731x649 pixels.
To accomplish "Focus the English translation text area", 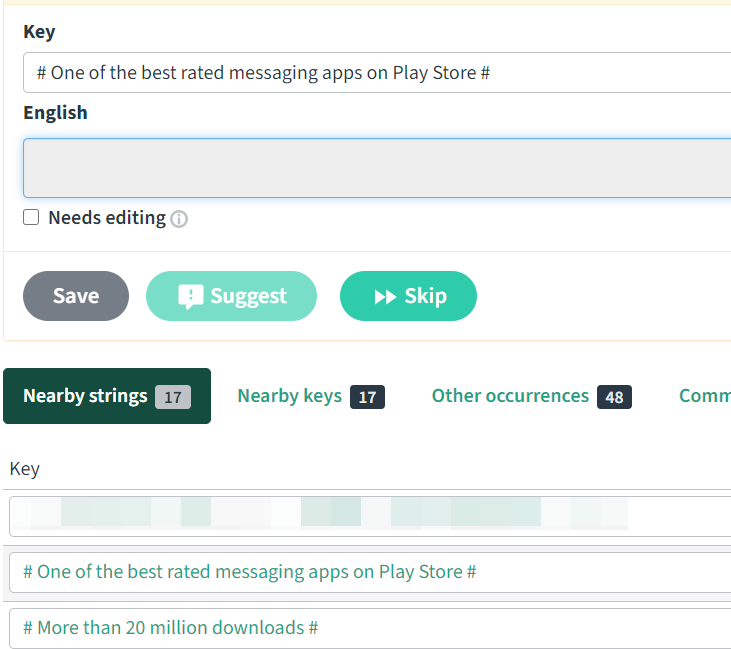I will [x=377, y=168].
